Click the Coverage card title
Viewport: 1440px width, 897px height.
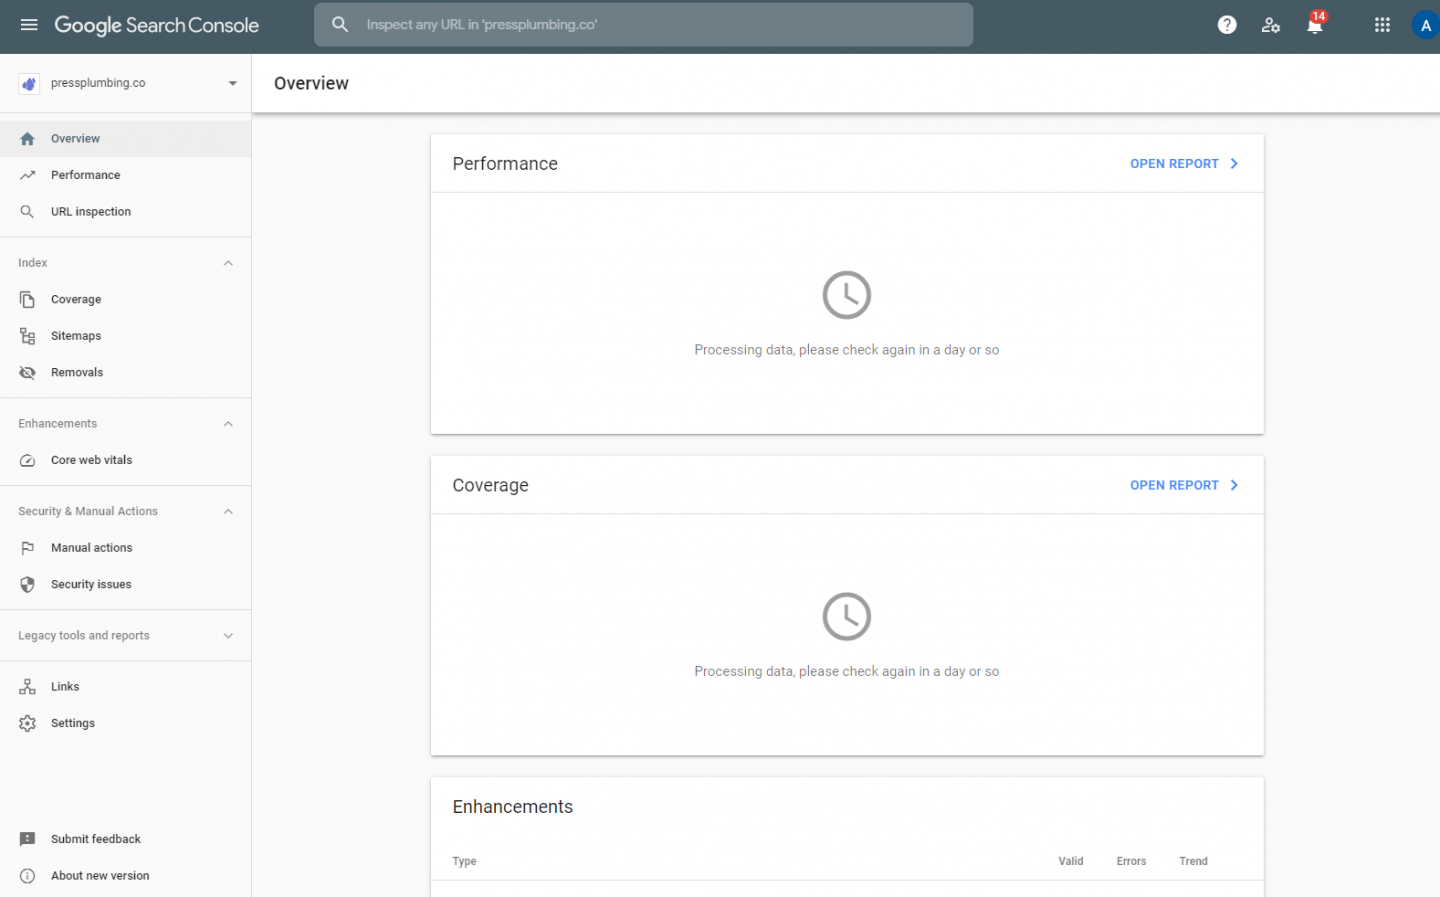point(490,486)
